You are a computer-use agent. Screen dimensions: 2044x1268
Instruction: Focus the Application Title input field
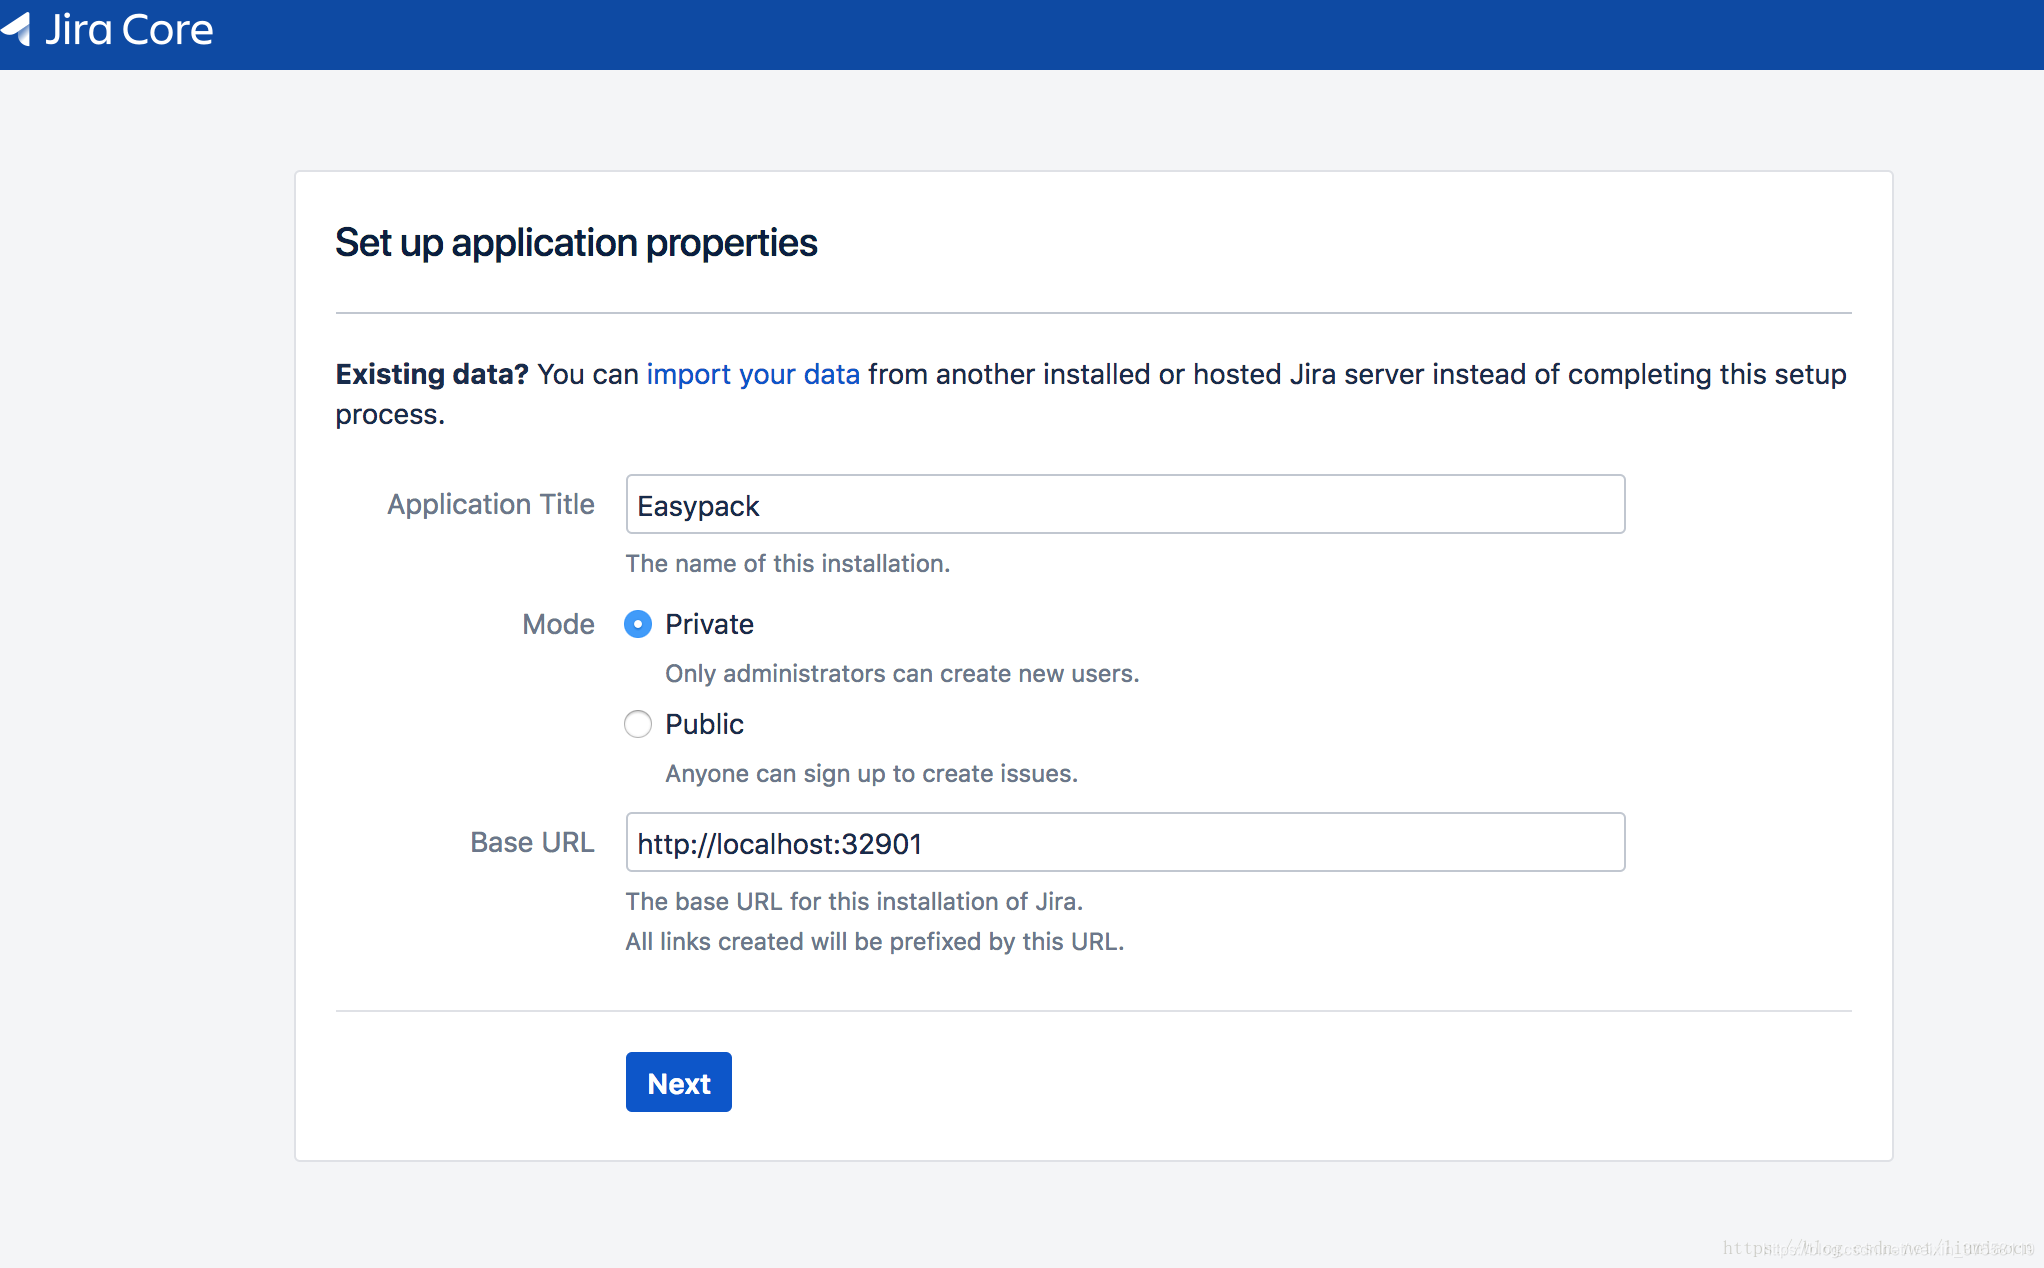click(1125, 504)
